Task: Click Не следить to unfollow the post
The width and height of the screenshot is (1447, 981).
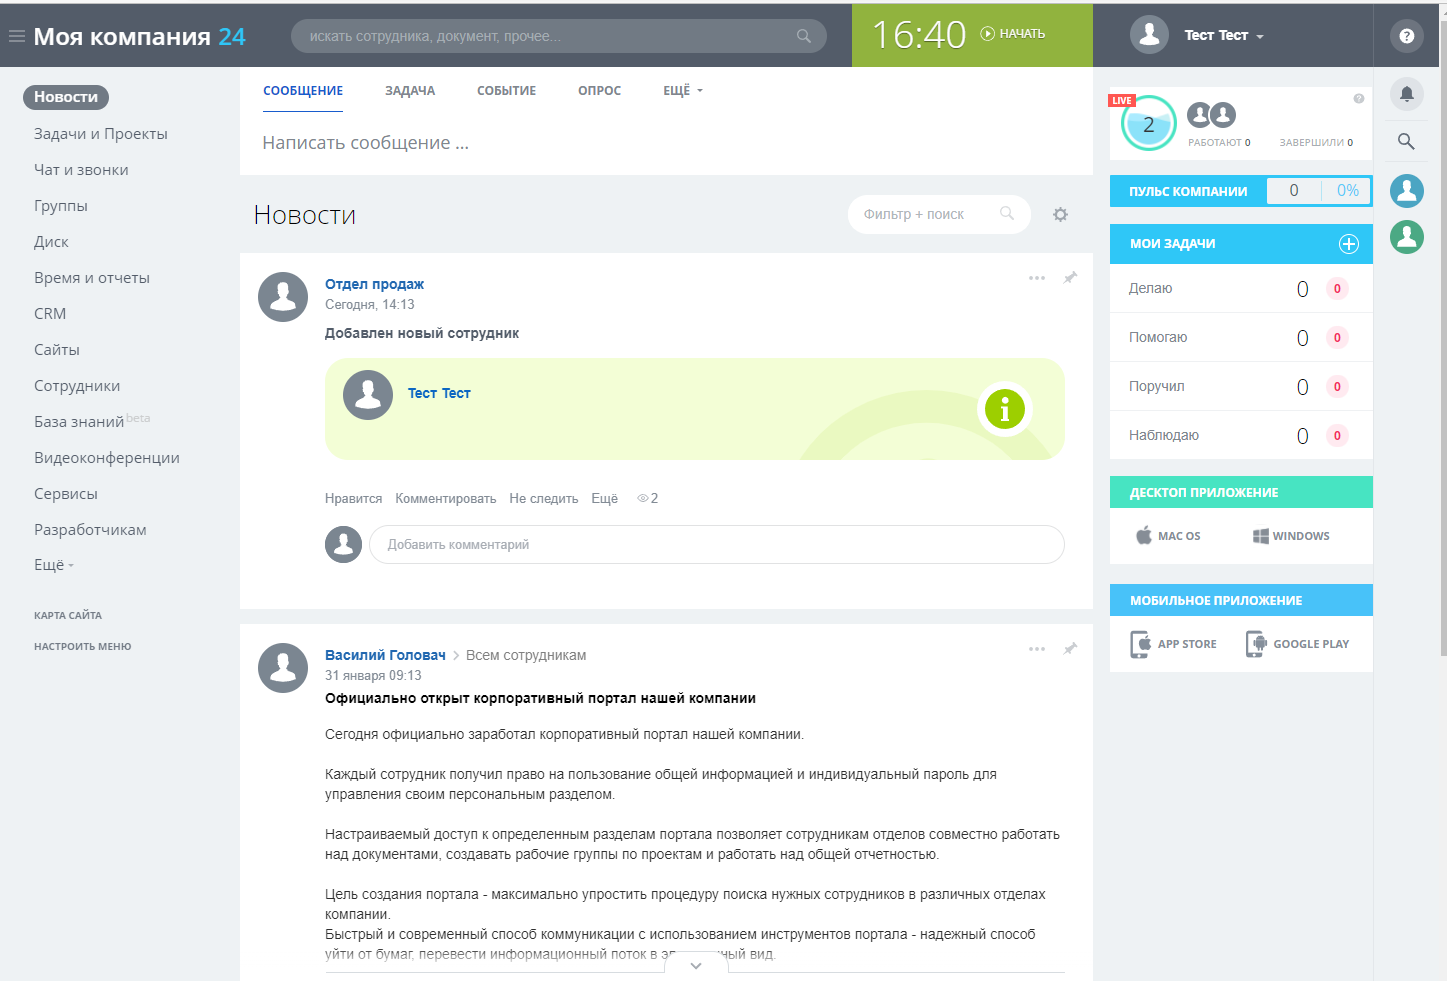Action: pos(543,498)
